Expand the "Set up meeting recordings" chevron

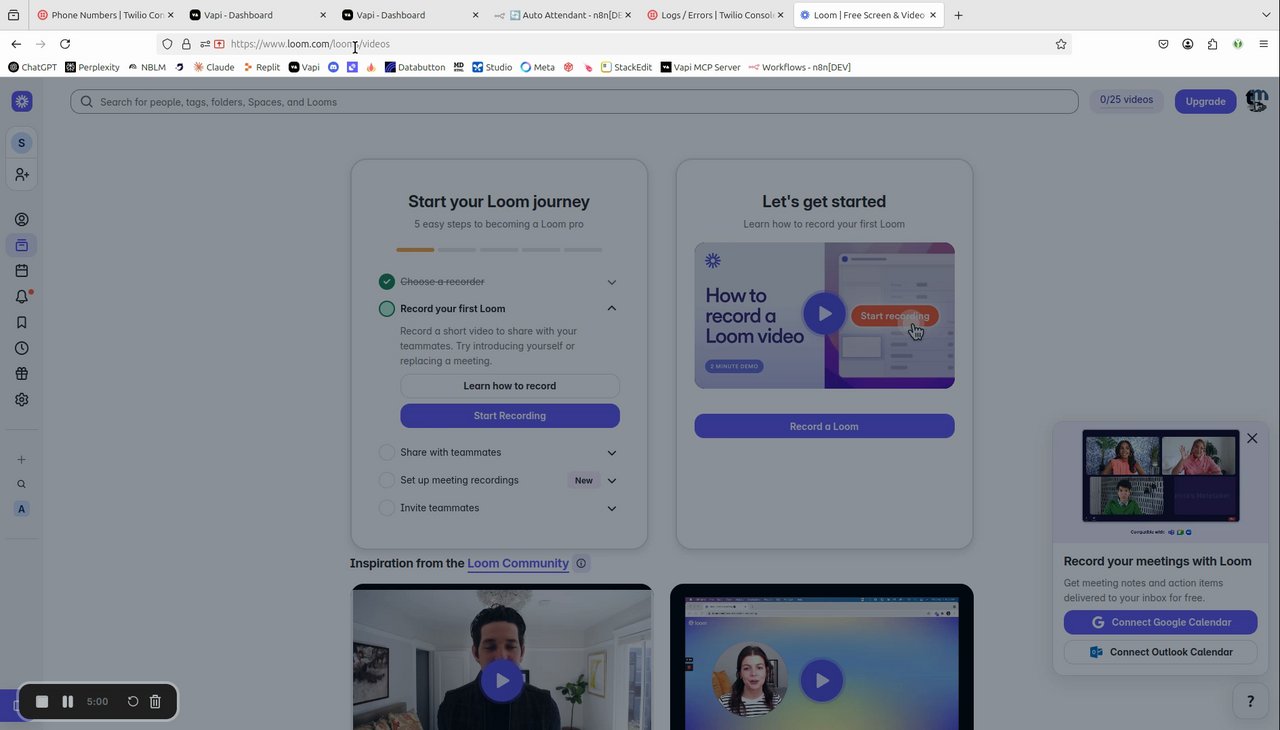612,481
